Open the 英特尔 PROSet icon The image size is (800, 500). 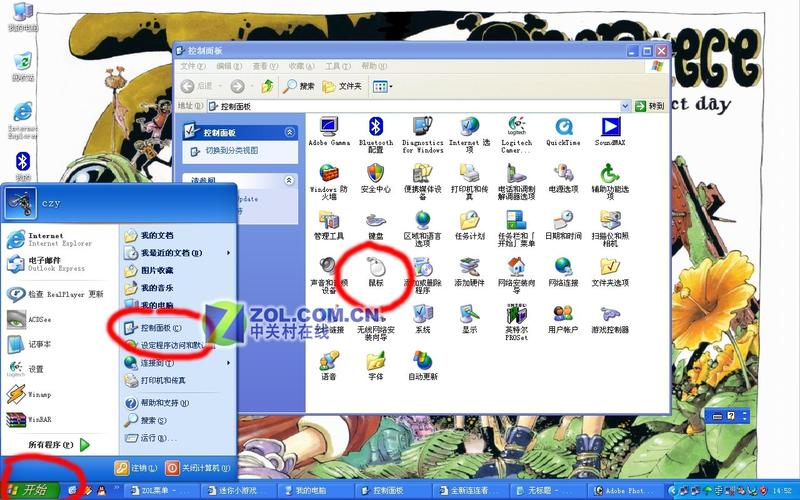coord(516,322)
